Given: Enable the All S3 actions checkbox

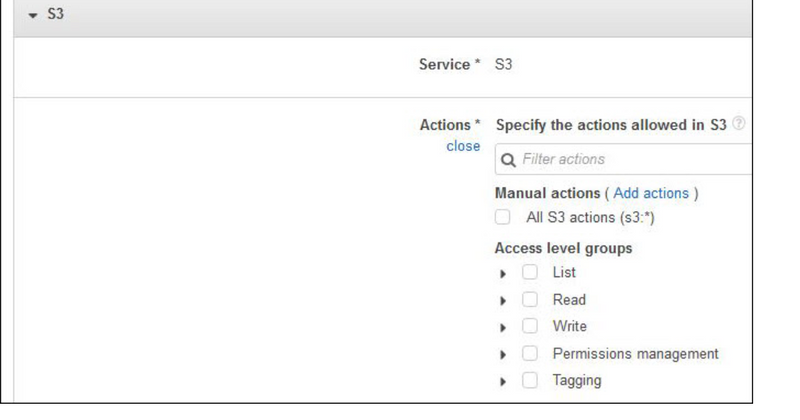Looking at the screenshot, I should 503,217.
